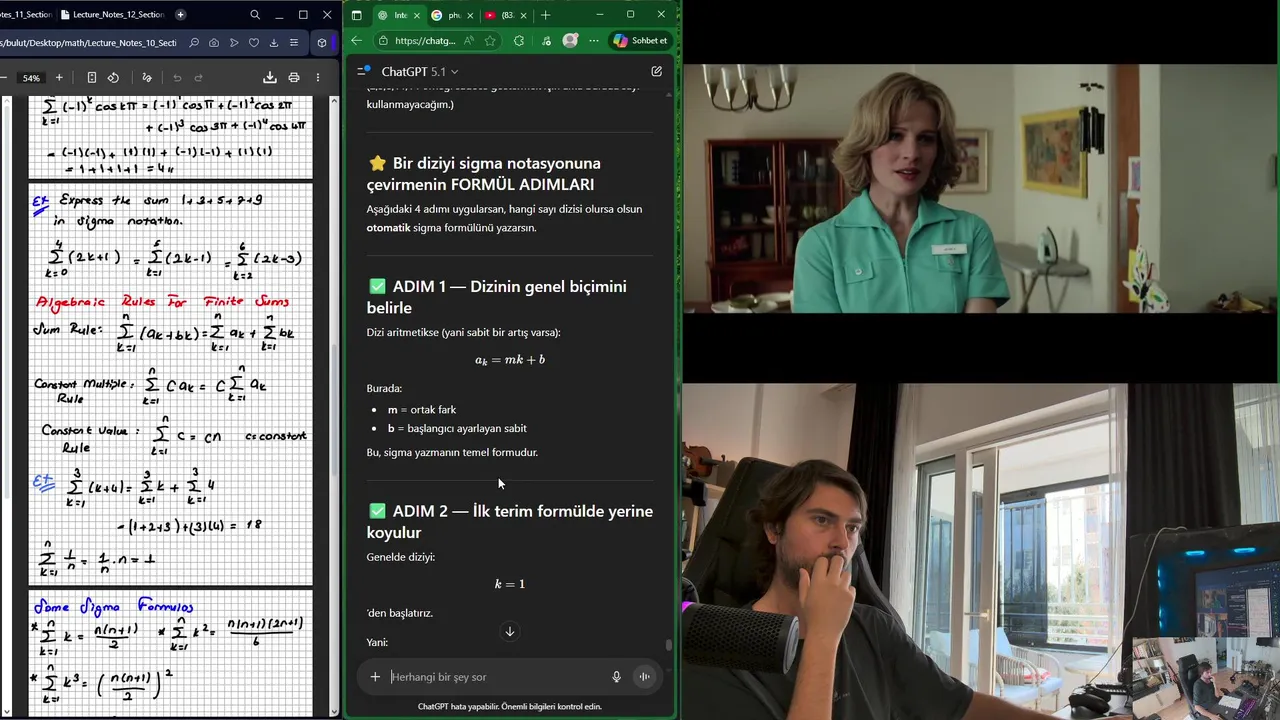1280x720 pixels.
Task: Download the PDF from the viewer toolbar
Action: (269, 77)
